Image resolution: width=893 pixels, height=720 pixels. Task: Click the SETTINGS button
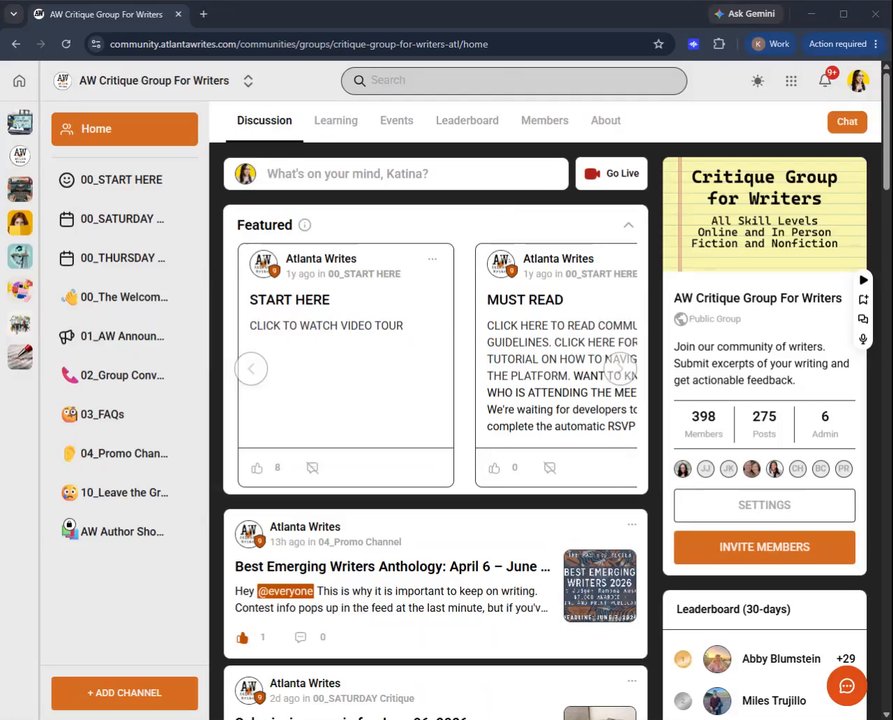(x=764, y=505)
